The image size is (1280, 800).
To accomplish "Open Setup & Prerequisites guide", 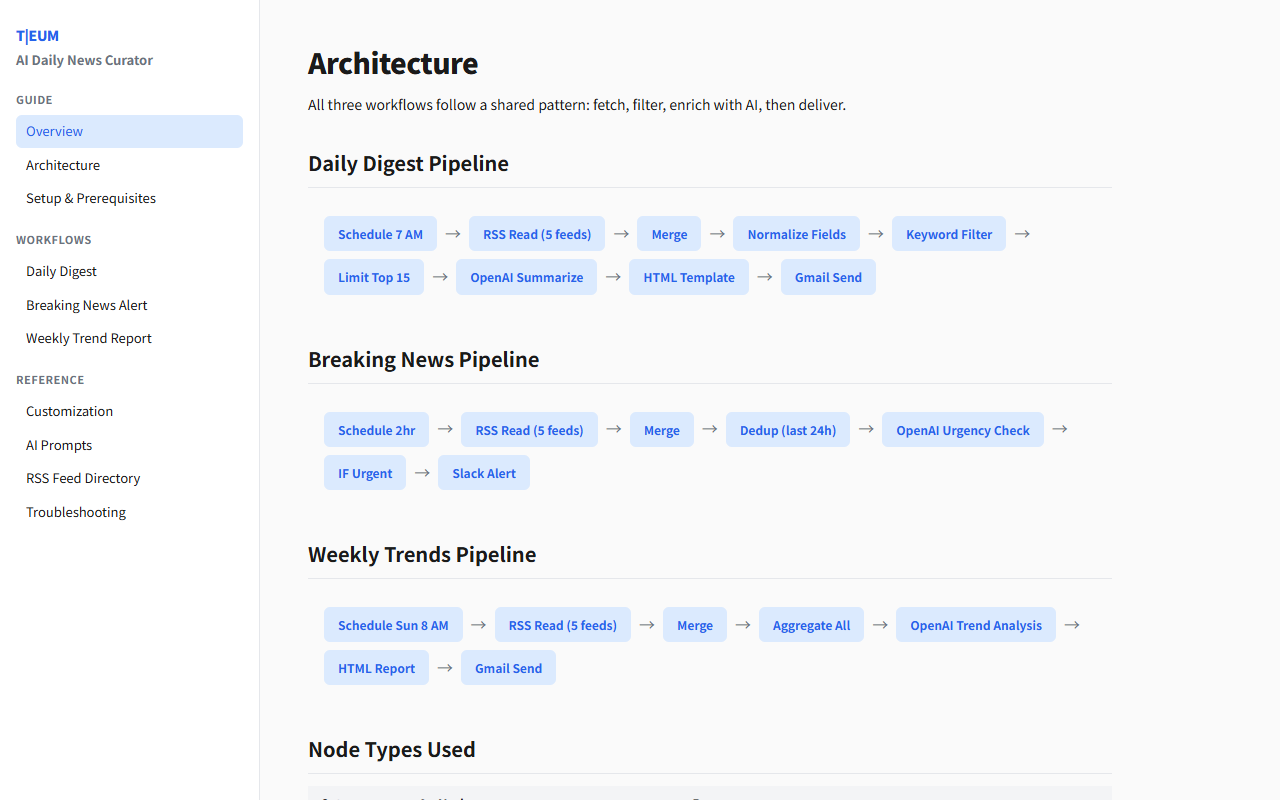I will [x=90, y=198].
